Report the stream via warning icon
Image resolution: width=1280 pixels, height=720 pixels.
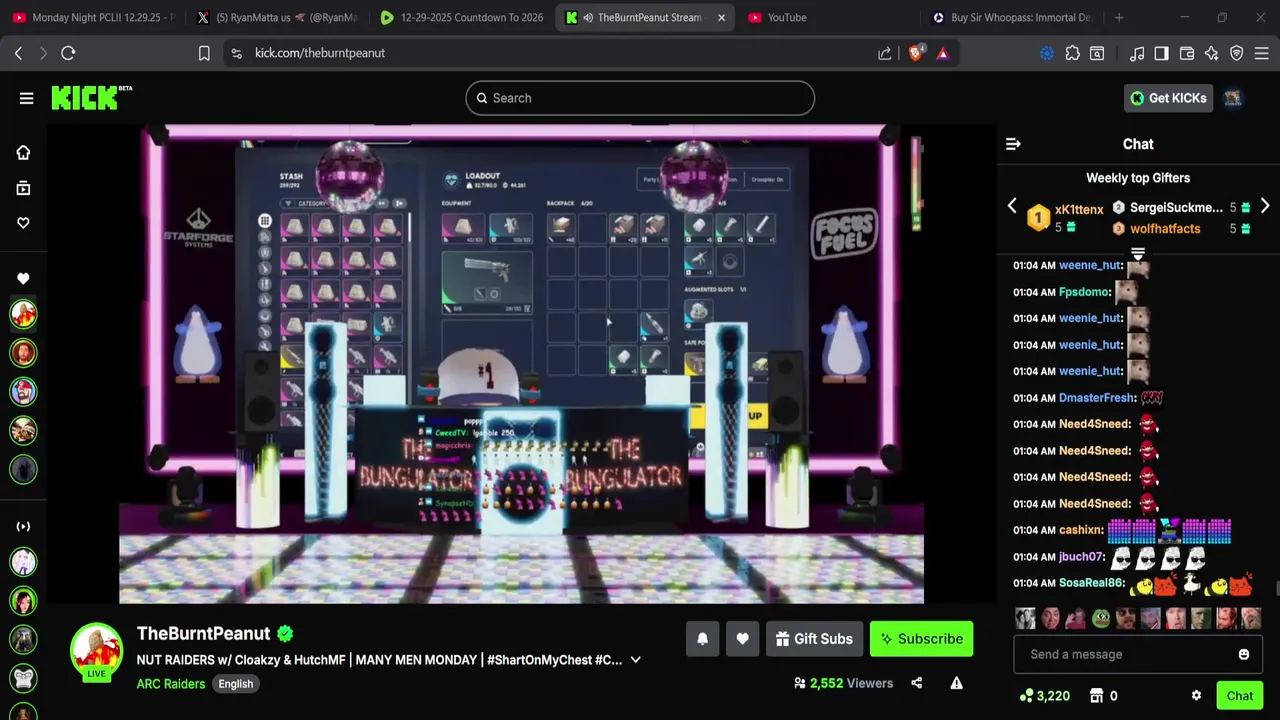pyautogui.click(x=956, y=683)
